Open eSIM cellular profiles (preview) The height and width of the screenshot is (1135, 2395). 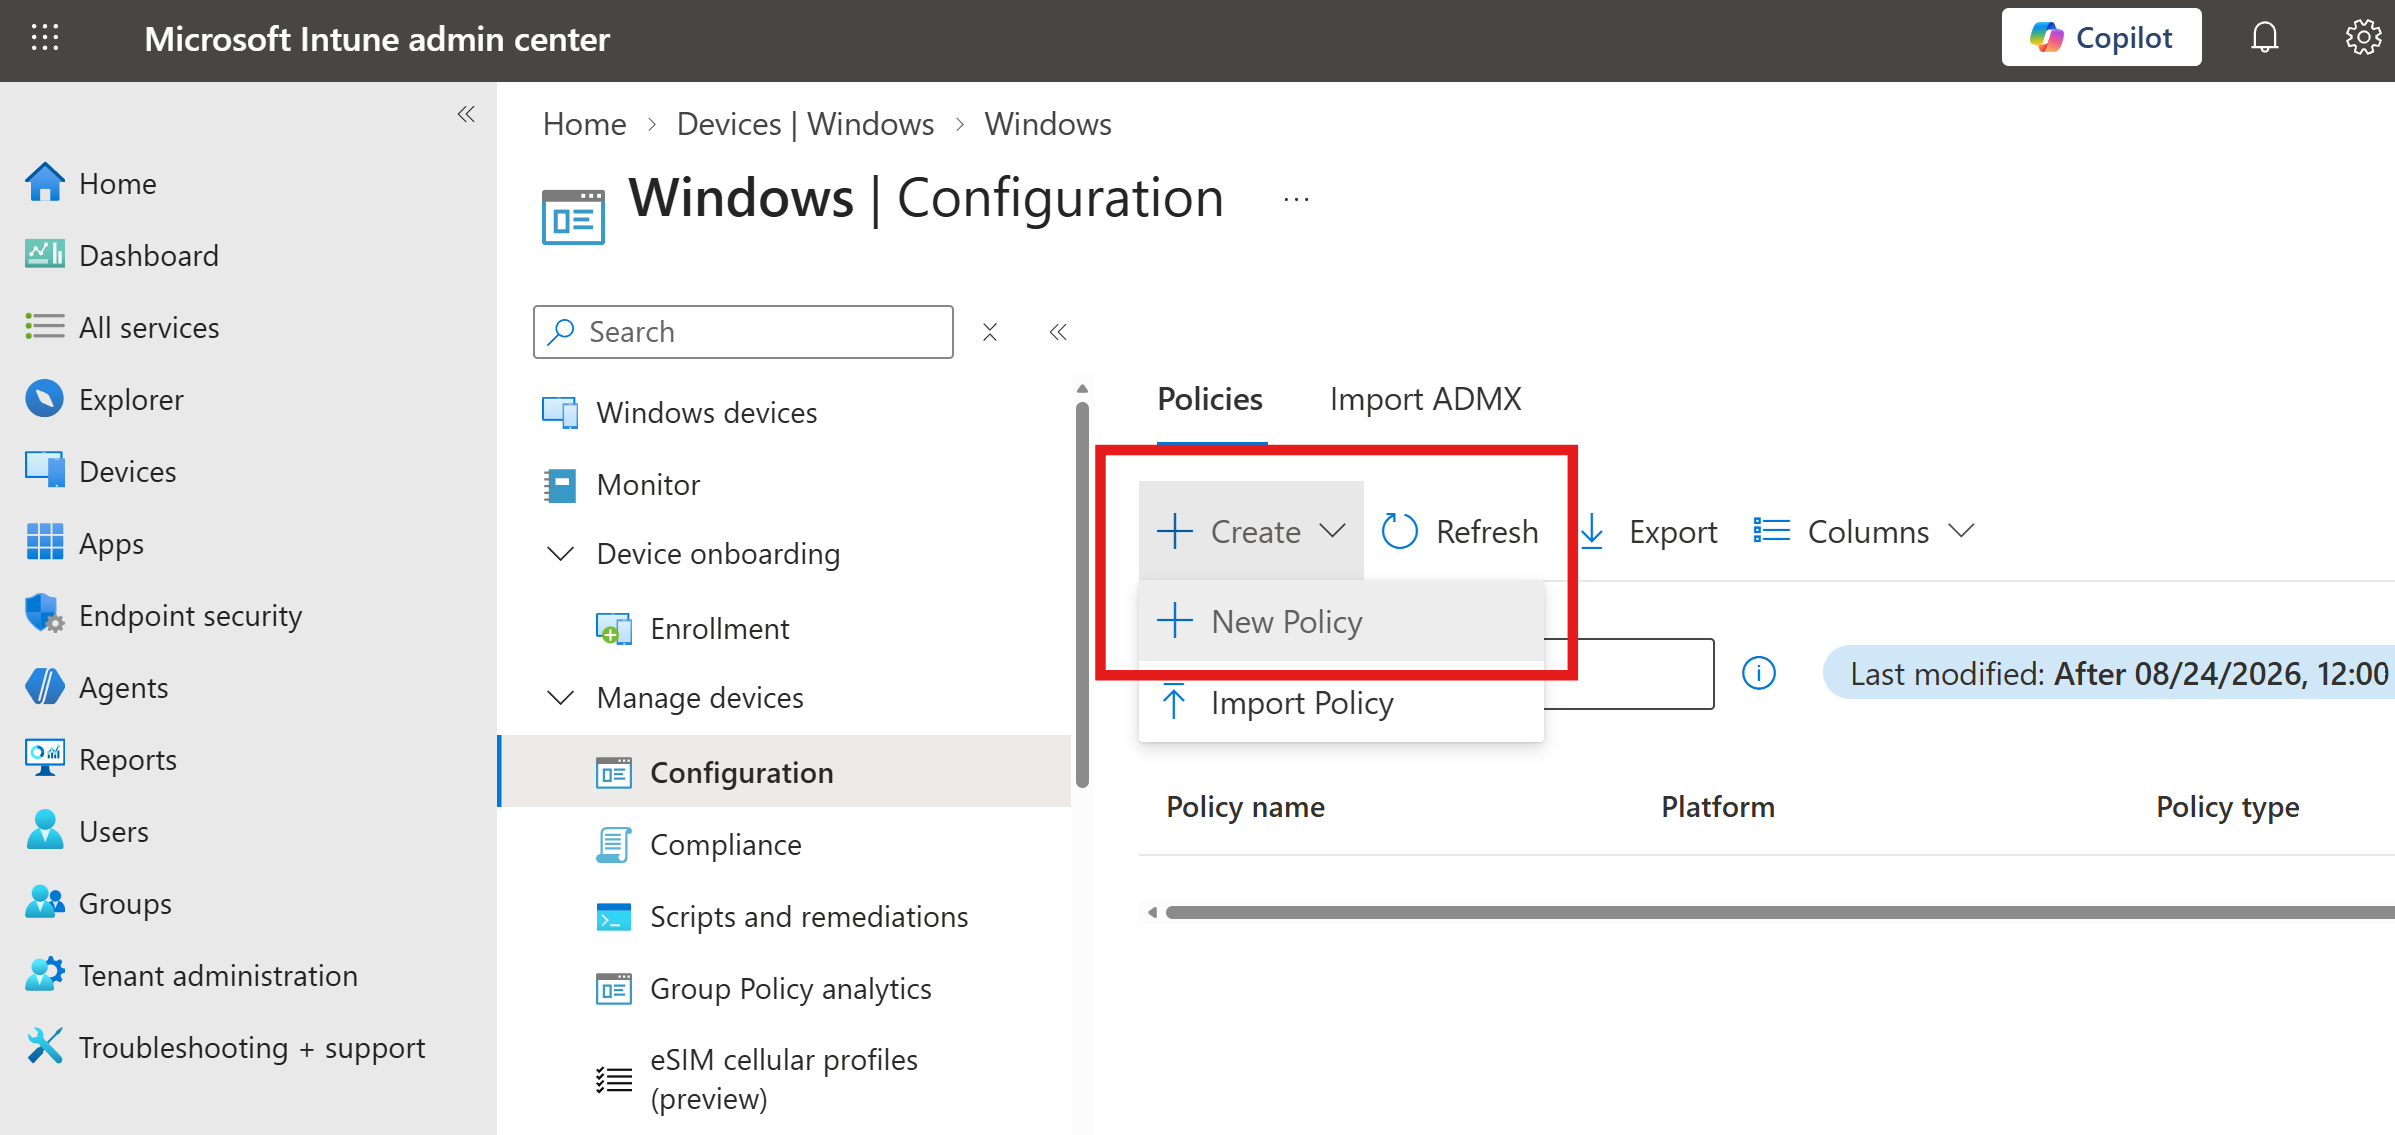[785, 1079]
